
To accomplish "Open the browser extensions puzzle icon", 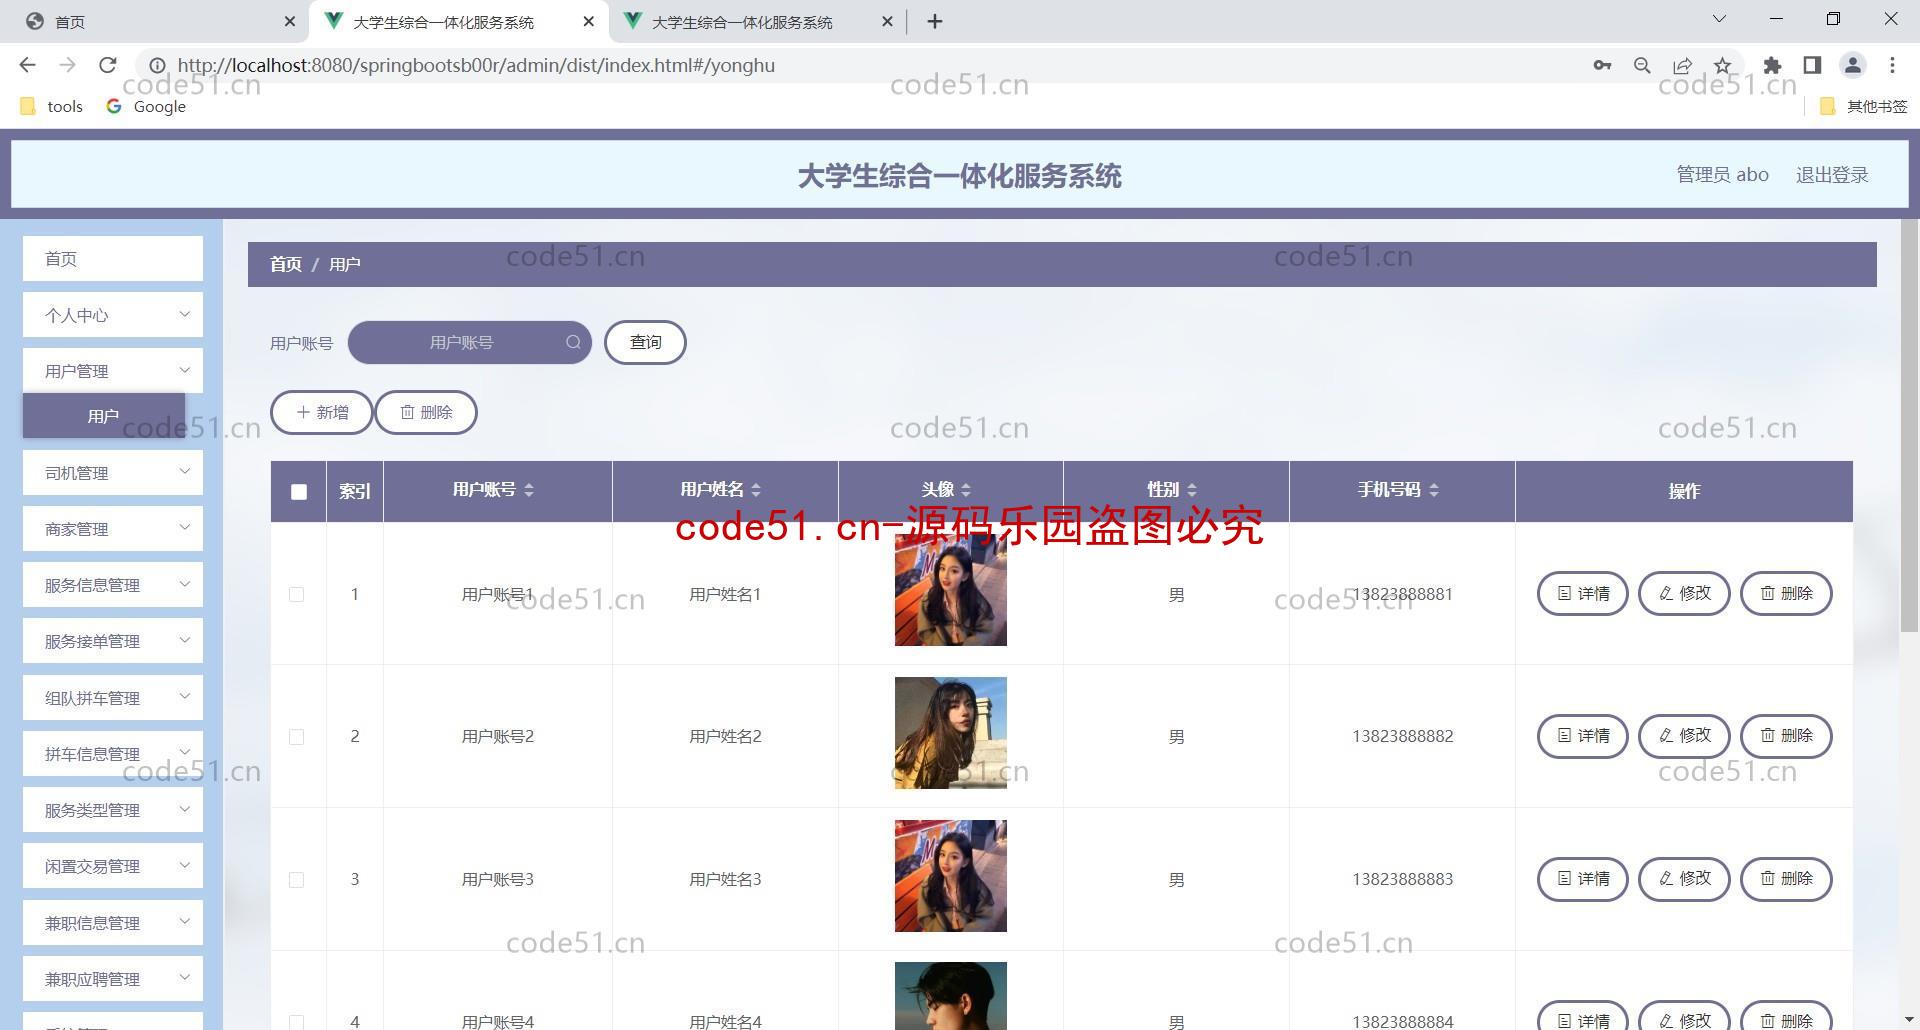I will (1772, 65).
